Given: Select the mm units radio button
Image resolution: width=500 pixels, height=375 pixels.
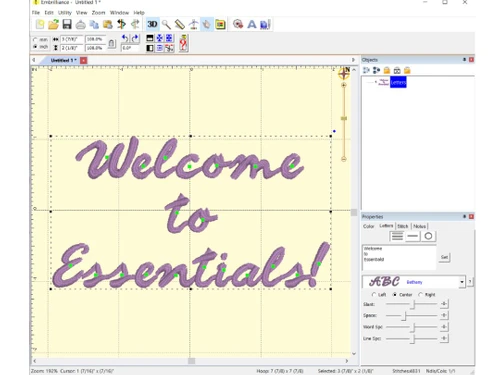Looking at the screenshot, I should click(x=35, y=39).
